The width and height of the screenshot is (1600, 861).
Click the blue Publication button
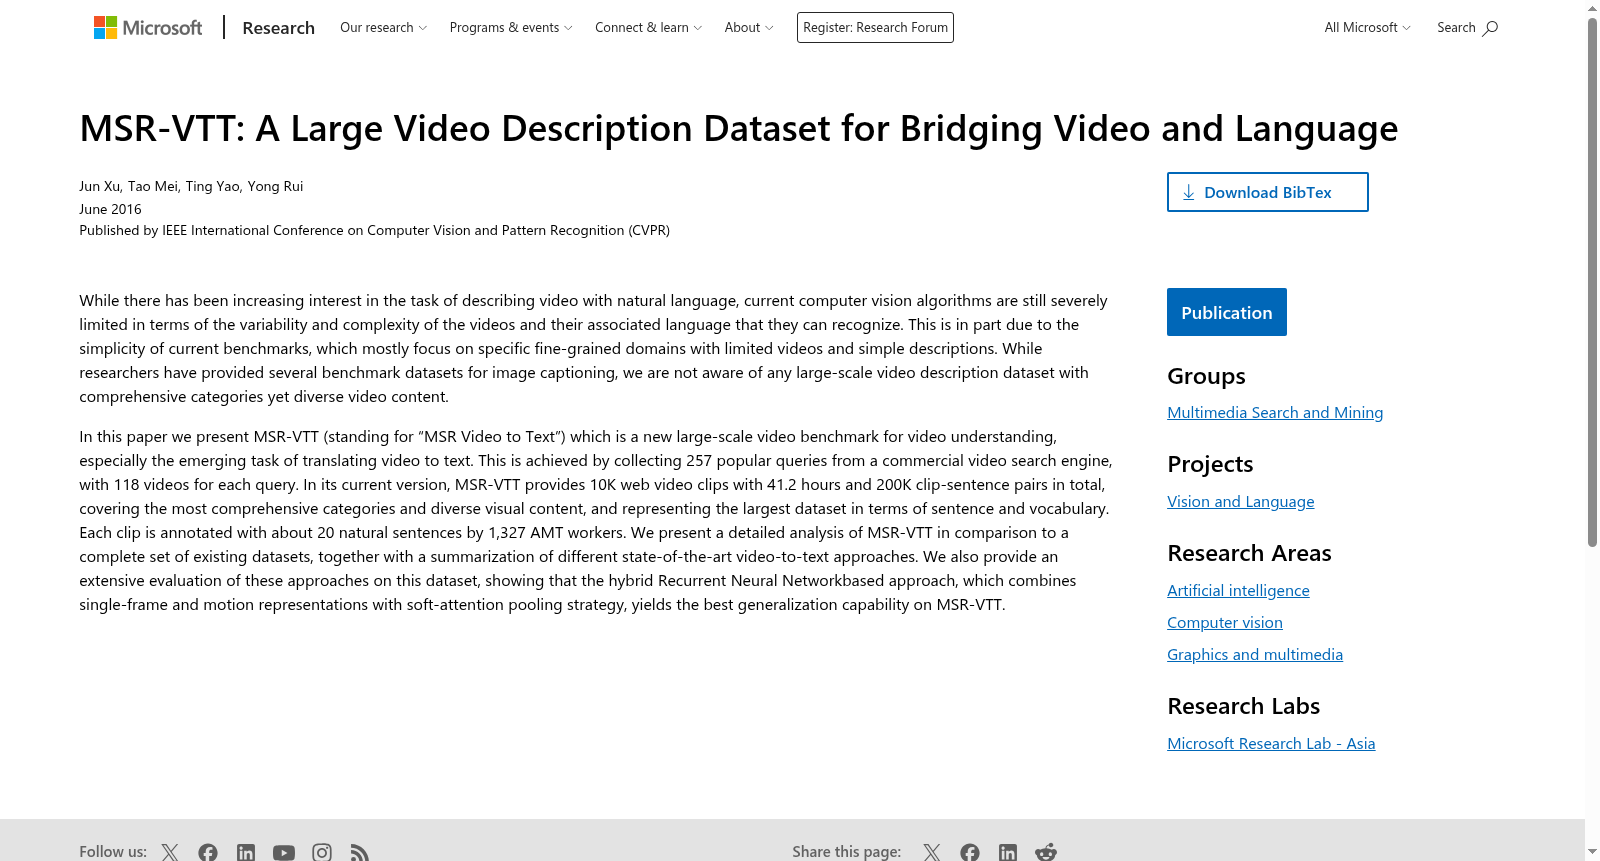1227,312
